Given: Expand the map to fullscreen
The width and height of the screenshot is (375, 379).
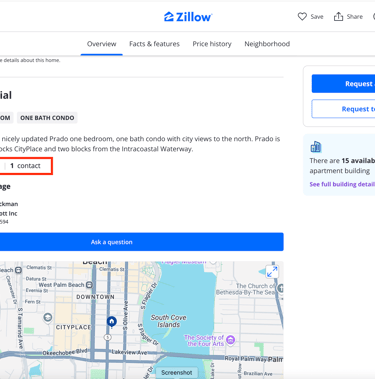Looking at the screenshot, I should point(272,272).
